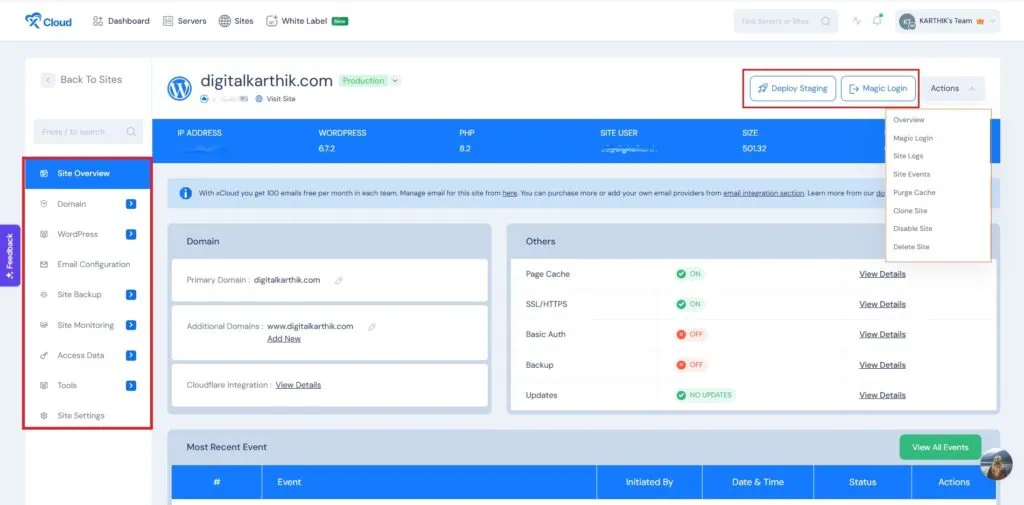The width and height of the screenshot is (1024, 505).
Task: Toggle the Actions dropdown
Action: [x=953, y=88]
